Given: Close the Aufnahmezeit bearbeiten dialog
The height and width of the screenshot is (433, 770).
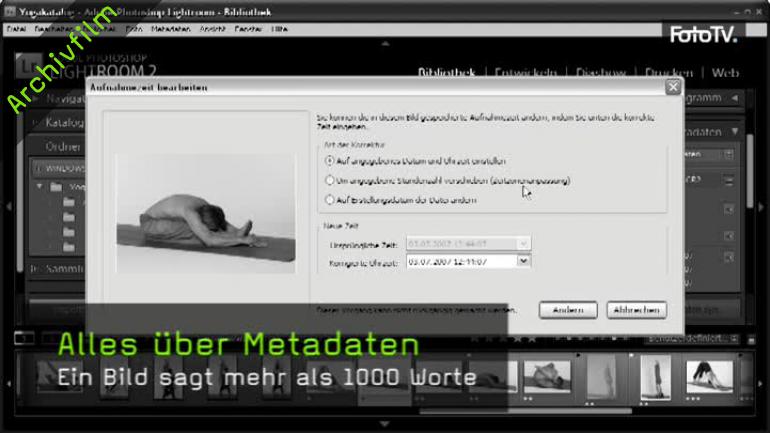Looking at the screenshot, I should [x=673, y=87].
